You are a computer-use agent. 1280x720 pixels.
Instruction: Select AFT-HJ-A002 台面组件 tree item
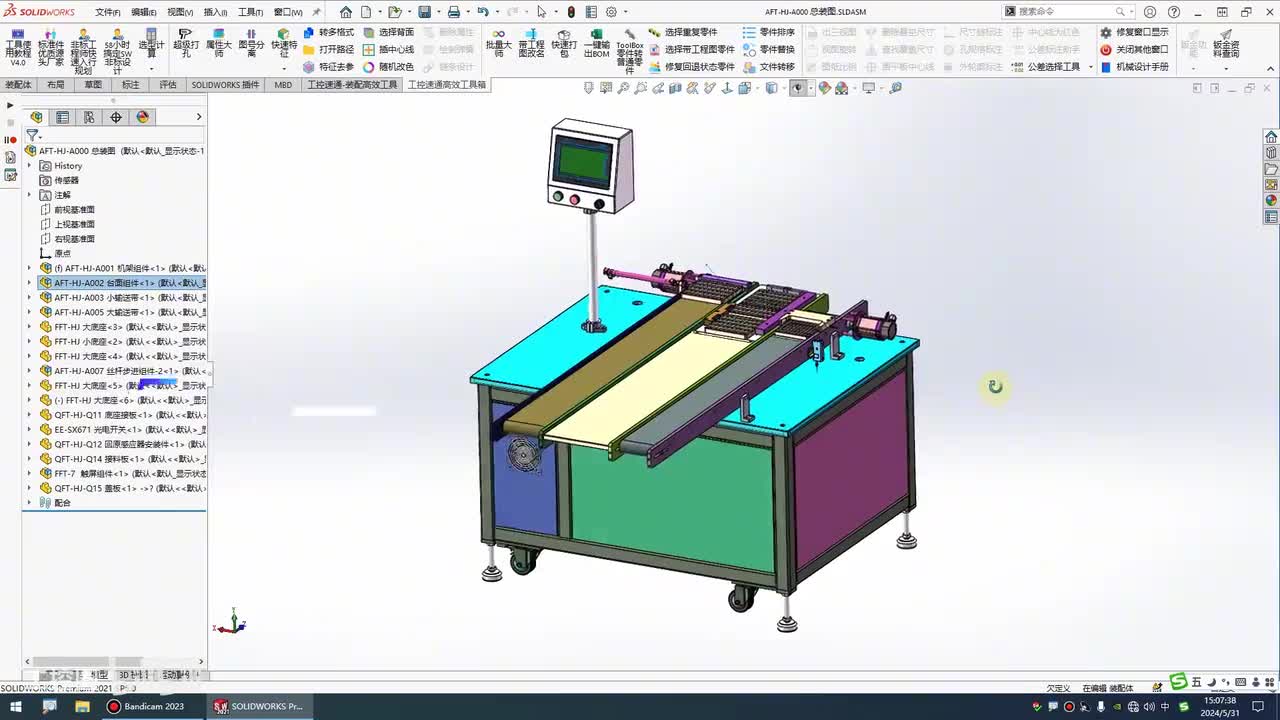click(122, 283)
